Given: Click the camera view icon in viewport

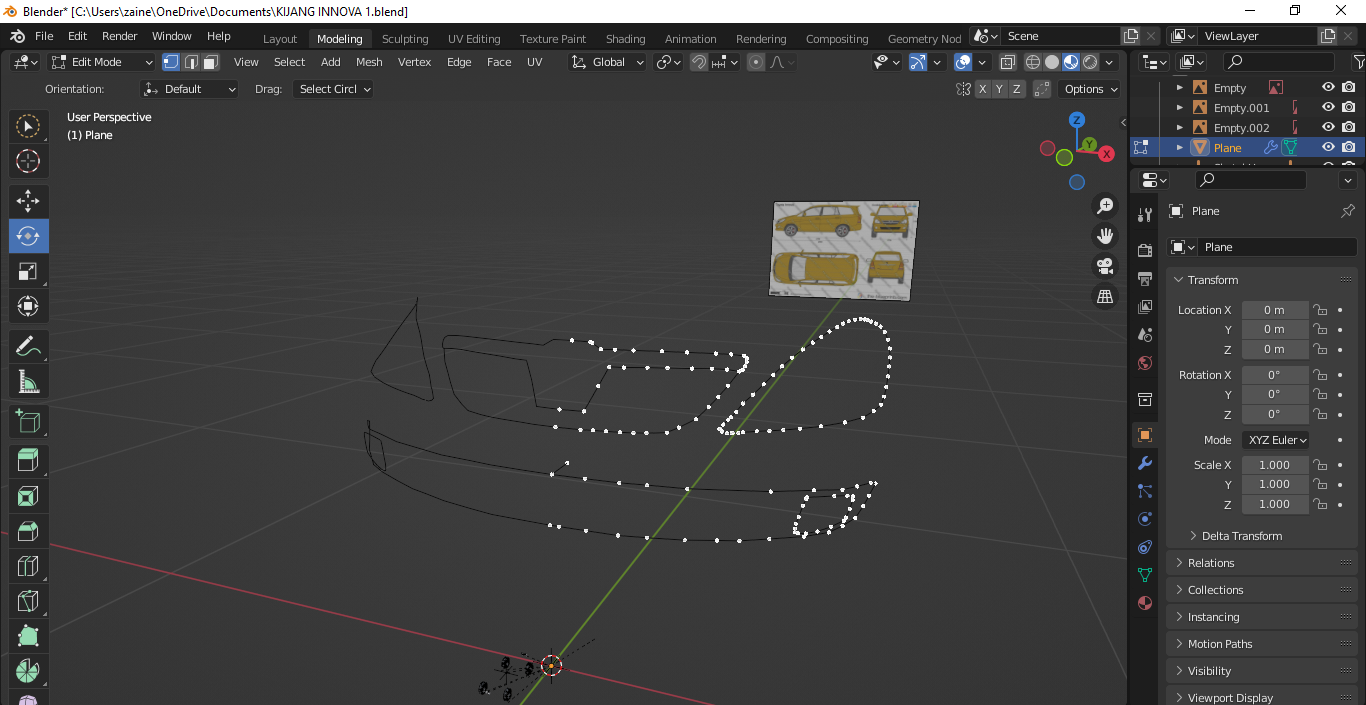Looking at the screenshot, I should pyautogui.click(x=1105, y=266).
